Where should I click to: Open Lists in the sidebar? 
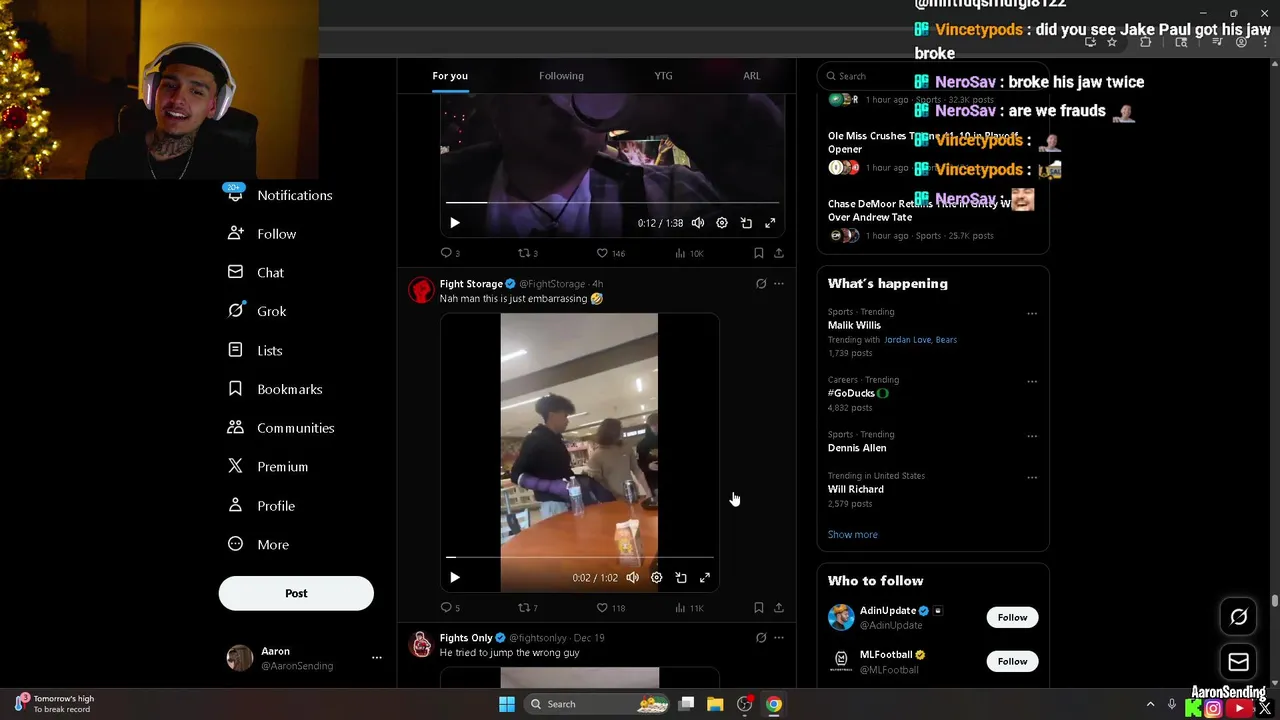255,350
